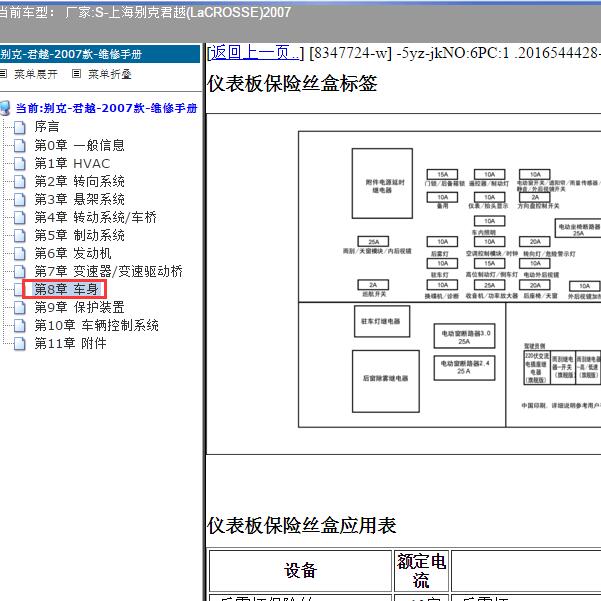Screen dimensions: 601x601
Task: Open 第9章 保护装置 chapter
Action: pyautogui.click(x=79, y=307)
